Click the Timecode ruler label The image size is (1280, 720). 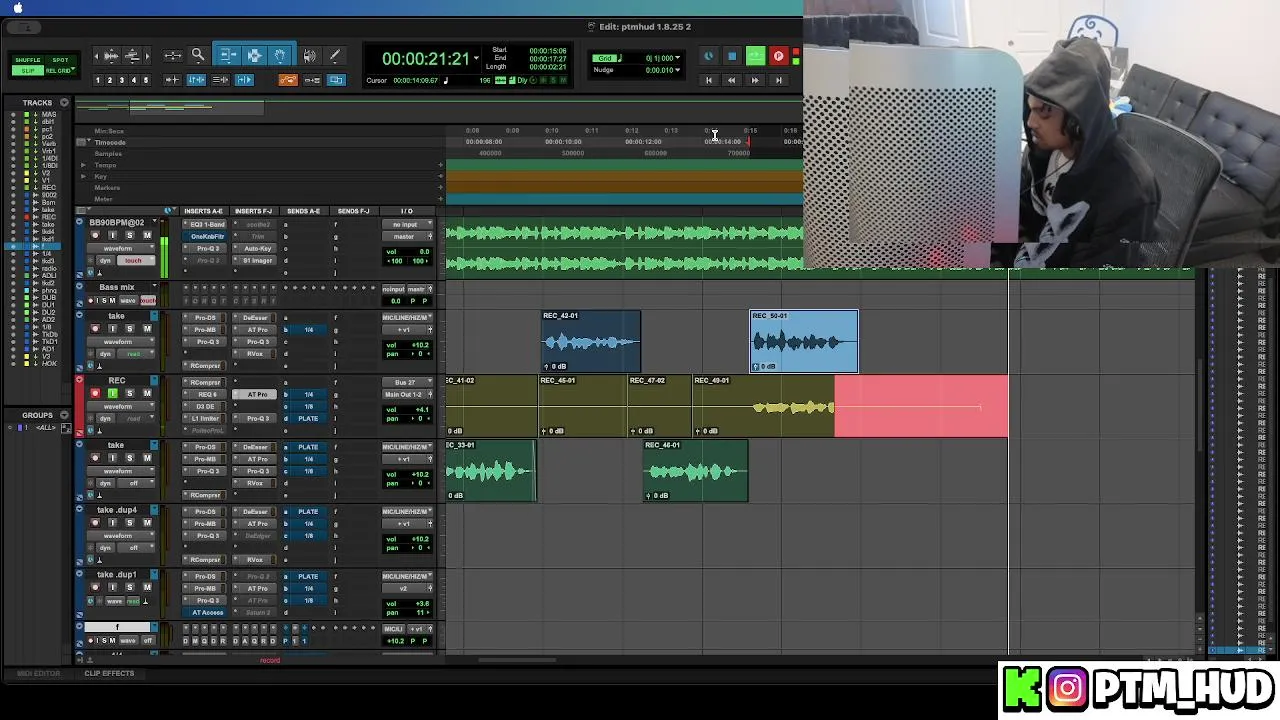[x=110, y=142]
